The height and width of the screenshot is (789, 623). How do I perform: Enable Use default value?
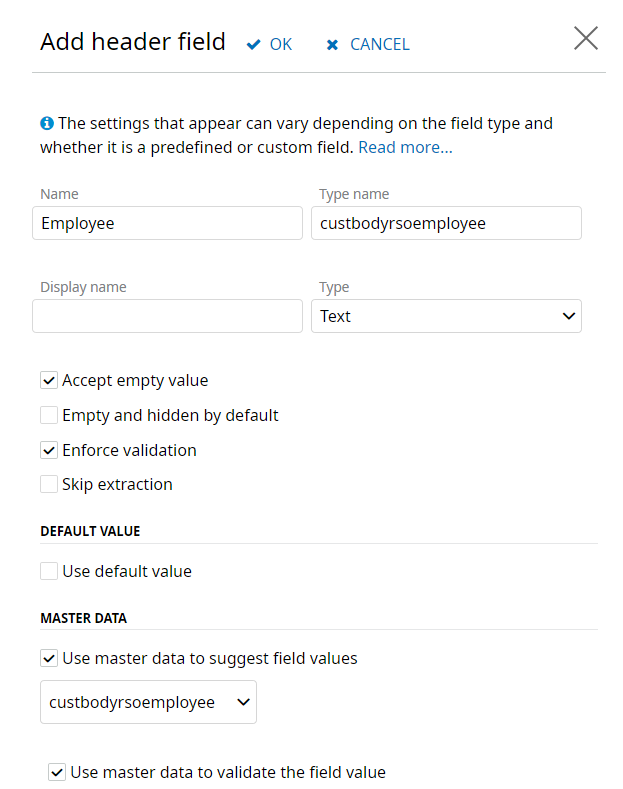click(49, 571)
